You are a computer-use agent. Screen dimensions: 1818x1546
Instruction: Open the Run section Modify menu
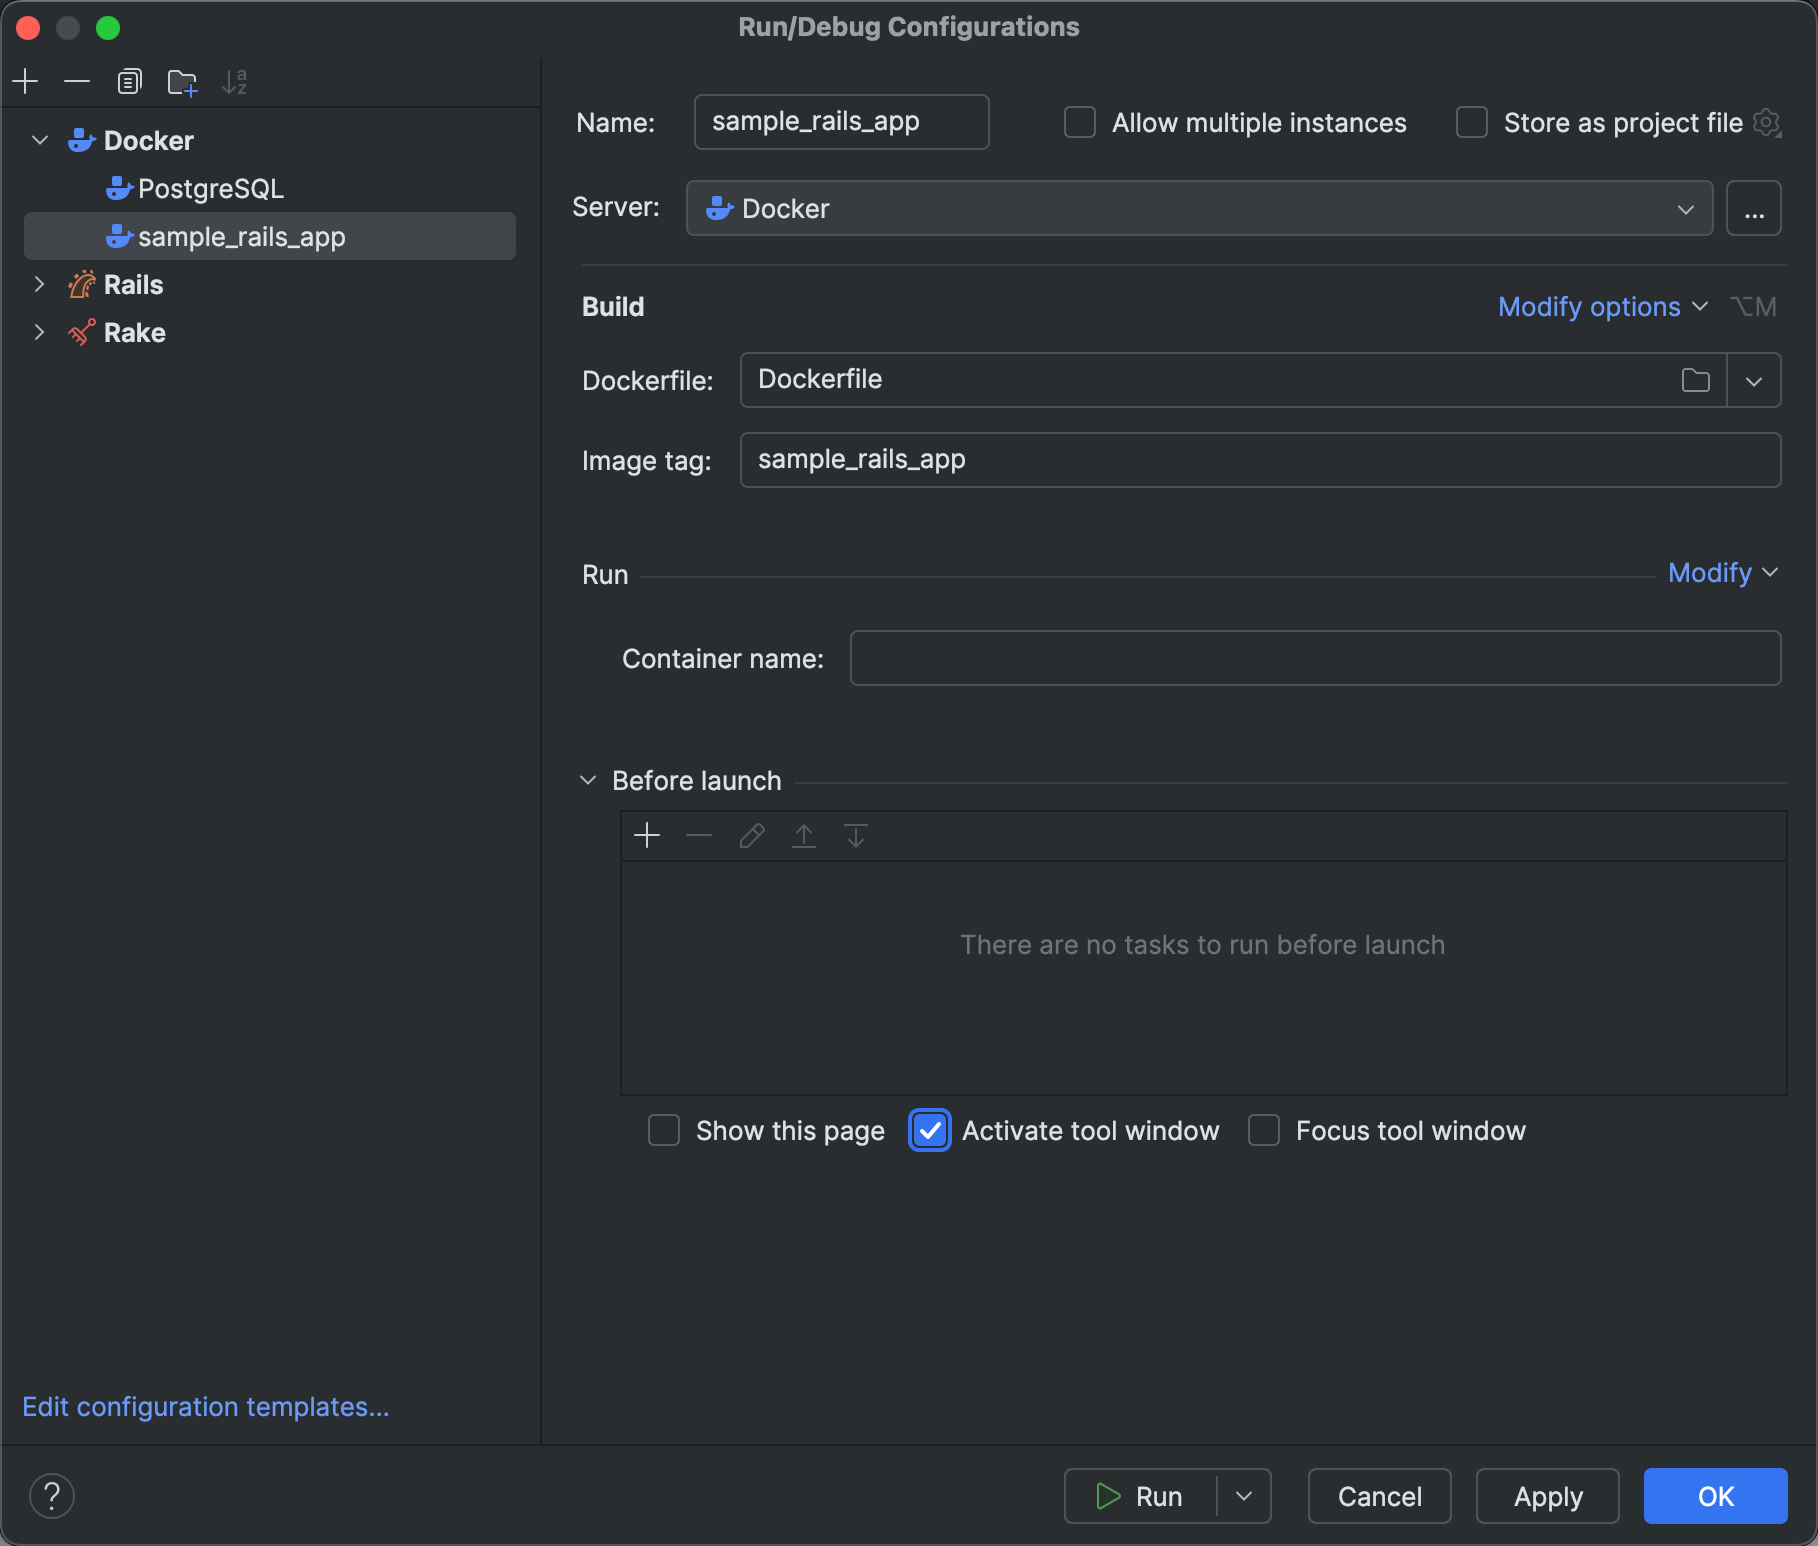(1723, 573)
